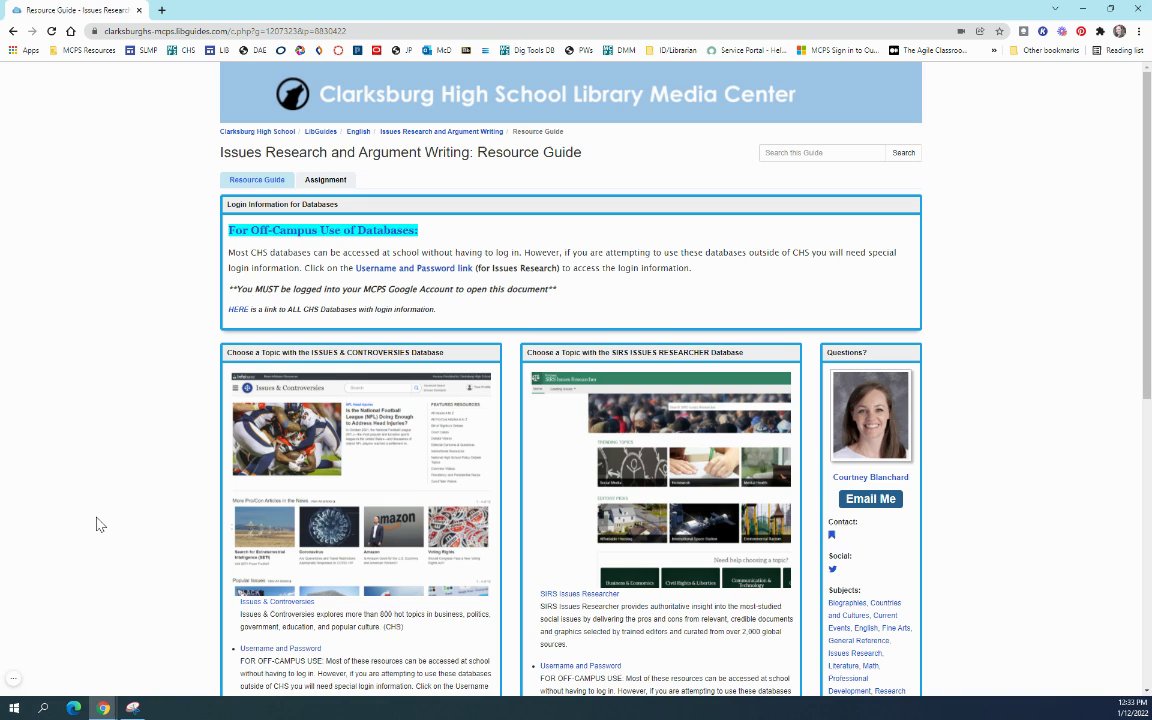Launch Microsoft Edge from taskbar

(73, 708)
